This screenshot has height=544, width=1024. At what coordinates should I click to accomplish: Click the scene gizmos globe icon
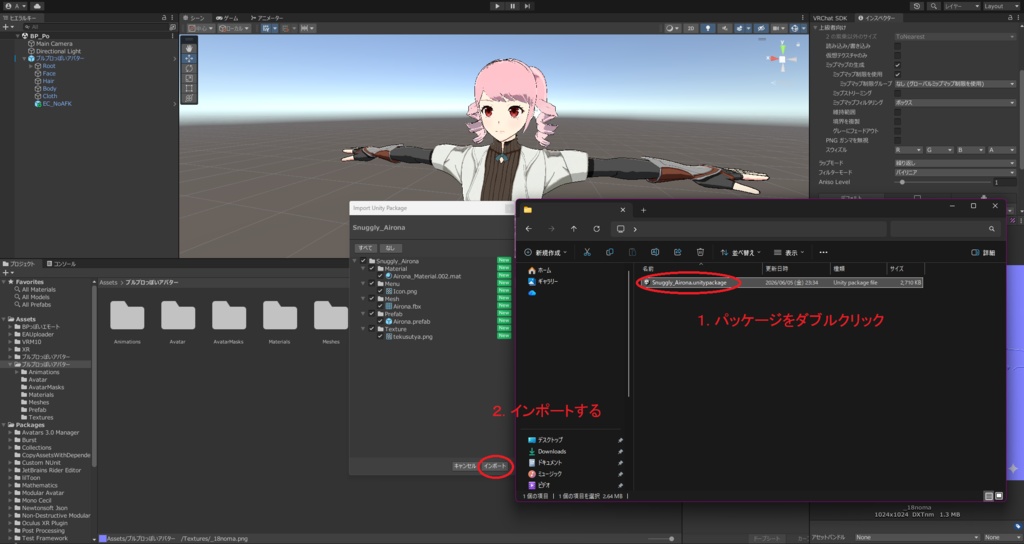797,28
